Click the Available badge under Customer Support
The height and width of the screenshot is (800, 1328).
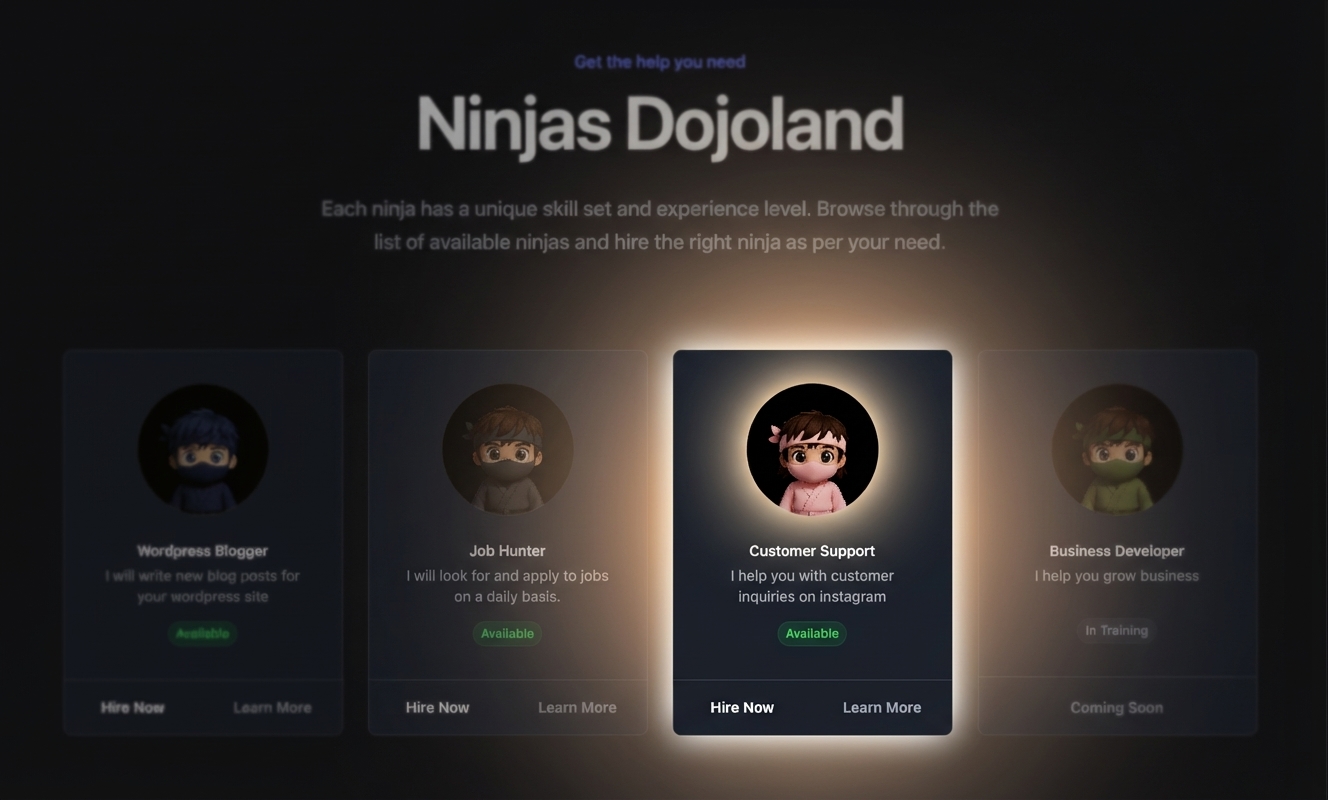[x=812, y=633]
